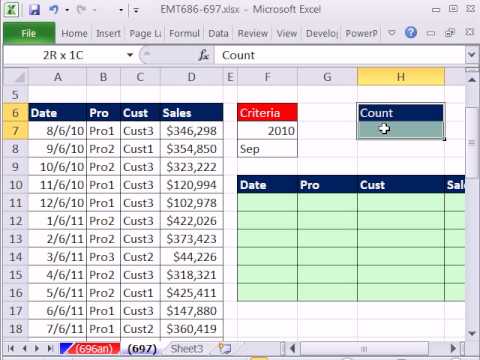Click the formula bar showing Count
The height and width of the screenshot is (360, 480).
coord(340,55)
